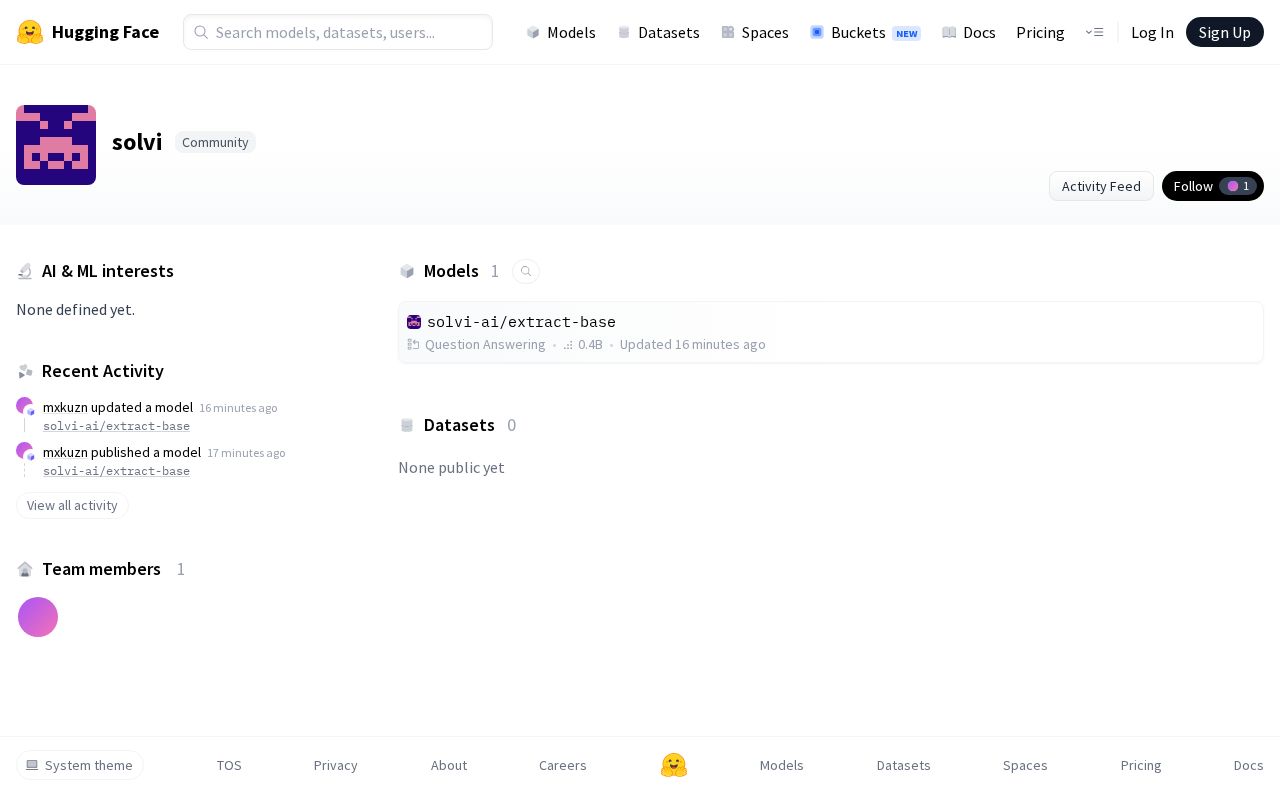Click the Community badge next to solvi
1280x800 pixels.
(215, 142)
